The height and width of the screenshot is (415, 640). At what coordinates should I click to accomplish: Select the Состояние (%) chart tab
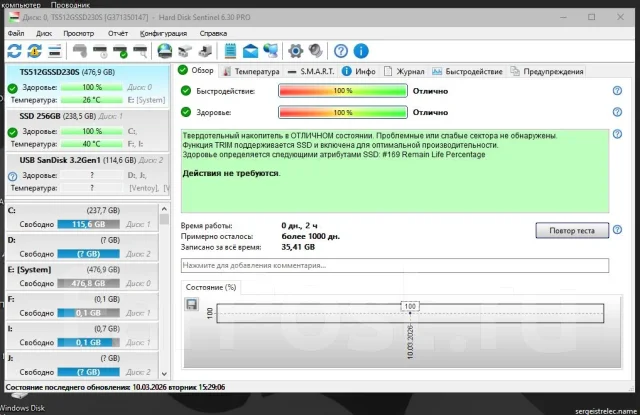[211, 287]
